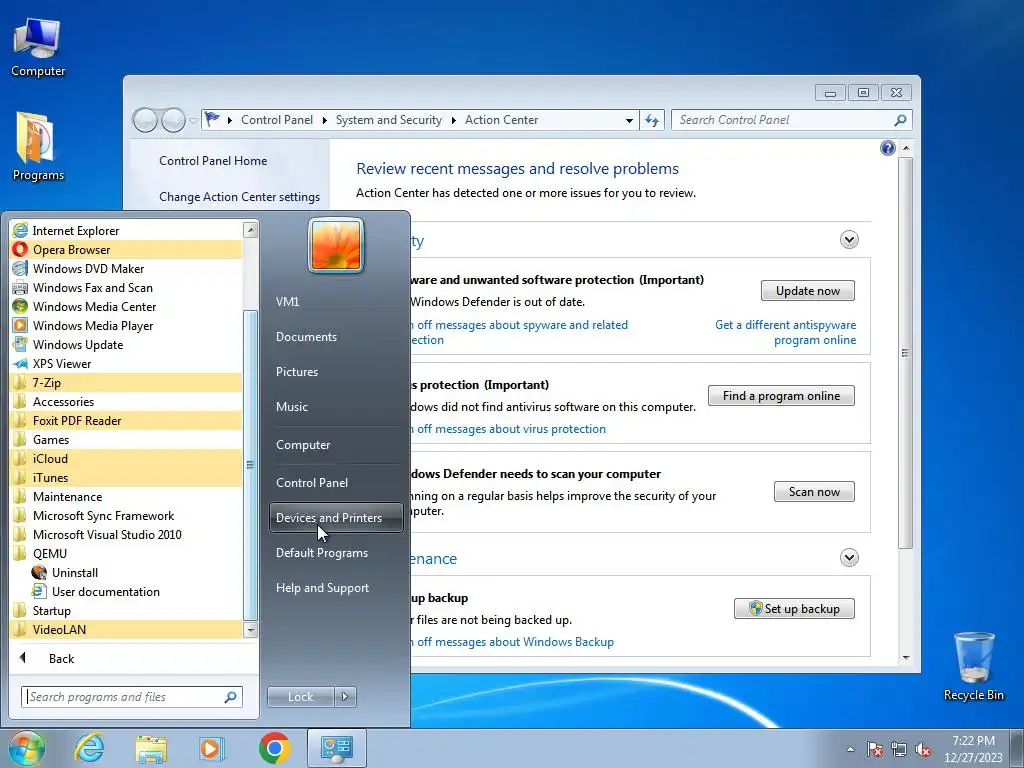Click the taskbar clock showing 7:22 PM
The image size is (1024, 768).
pyautogui.click(x=973, y=749)
